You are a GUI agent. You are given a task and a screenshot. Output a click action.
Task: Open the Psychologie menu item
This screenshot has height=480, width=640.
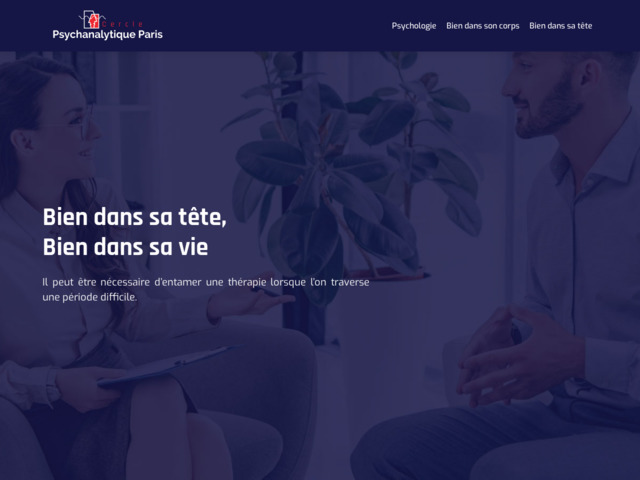click(x=414, y=26)
